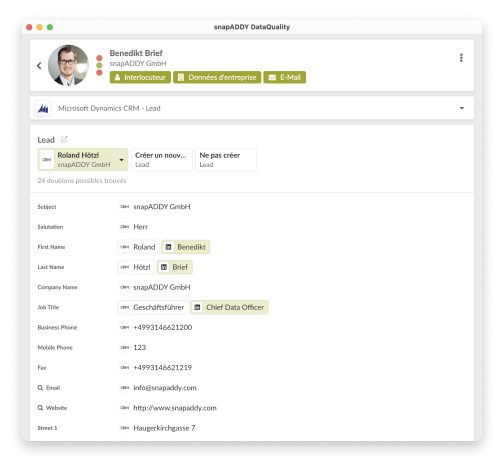
Task: Select the Données d'entreprise tag button
Action: point(217,77)
